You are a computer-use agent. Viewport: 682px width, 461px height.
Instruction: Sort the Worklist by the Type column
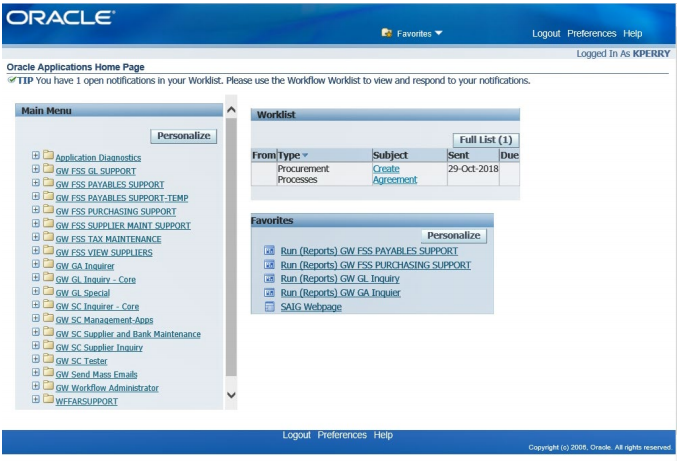[293, 155]
